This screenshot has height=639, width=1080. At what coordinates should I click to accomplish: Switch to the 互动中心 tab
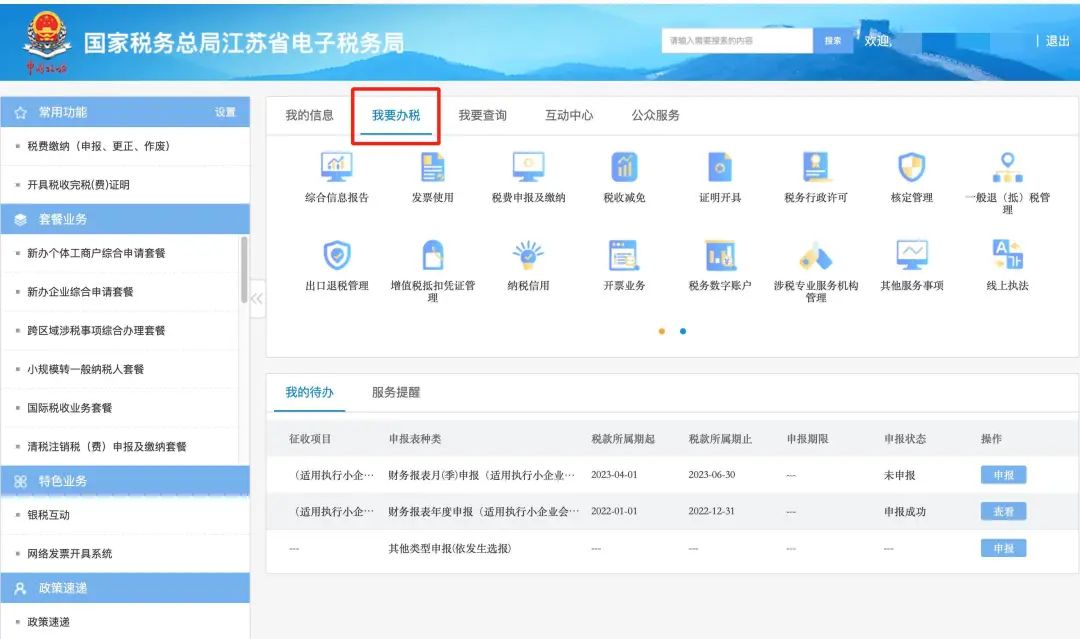pyautogui.click(x=569, y=116)
